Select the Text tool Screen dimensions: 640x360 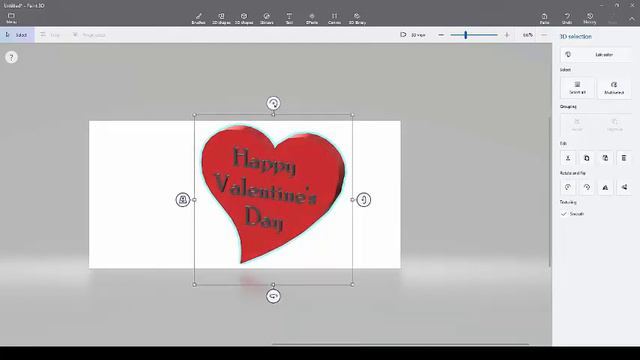pyautogui.click(x=289, y=18)
